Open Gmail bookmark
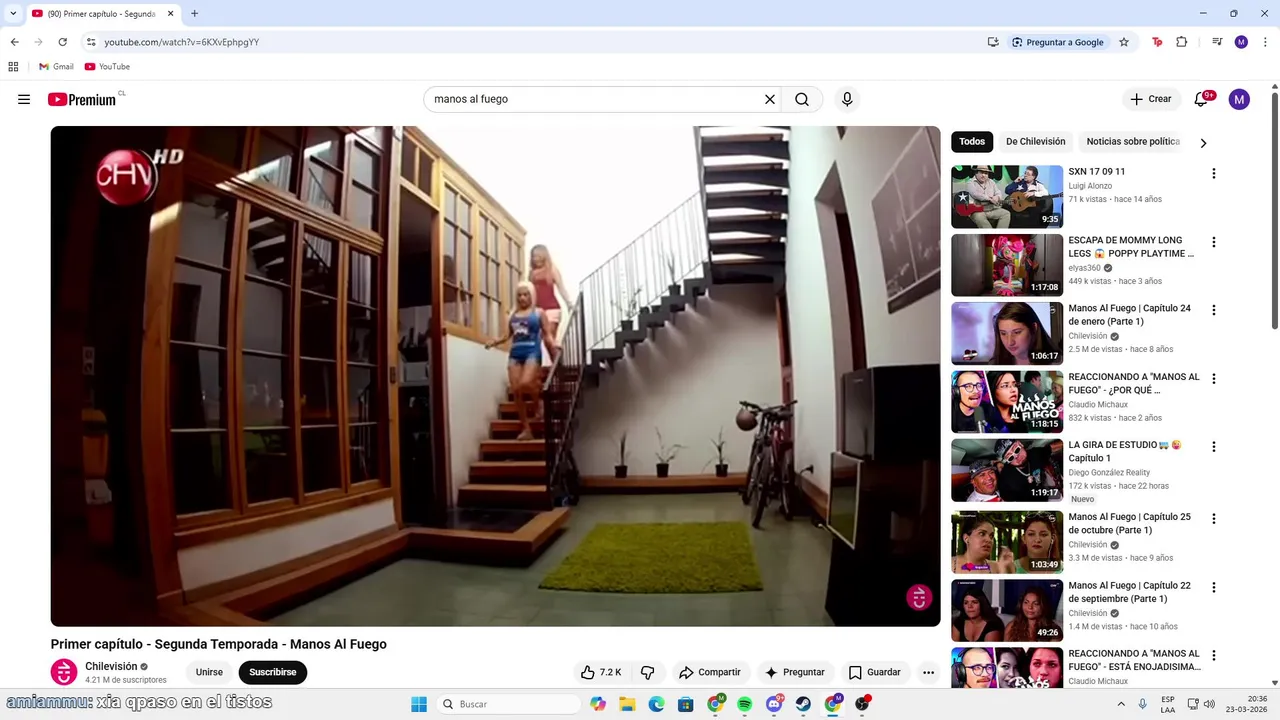The width and height of the screenshot is (1280, 720). (x=56, y=67)
